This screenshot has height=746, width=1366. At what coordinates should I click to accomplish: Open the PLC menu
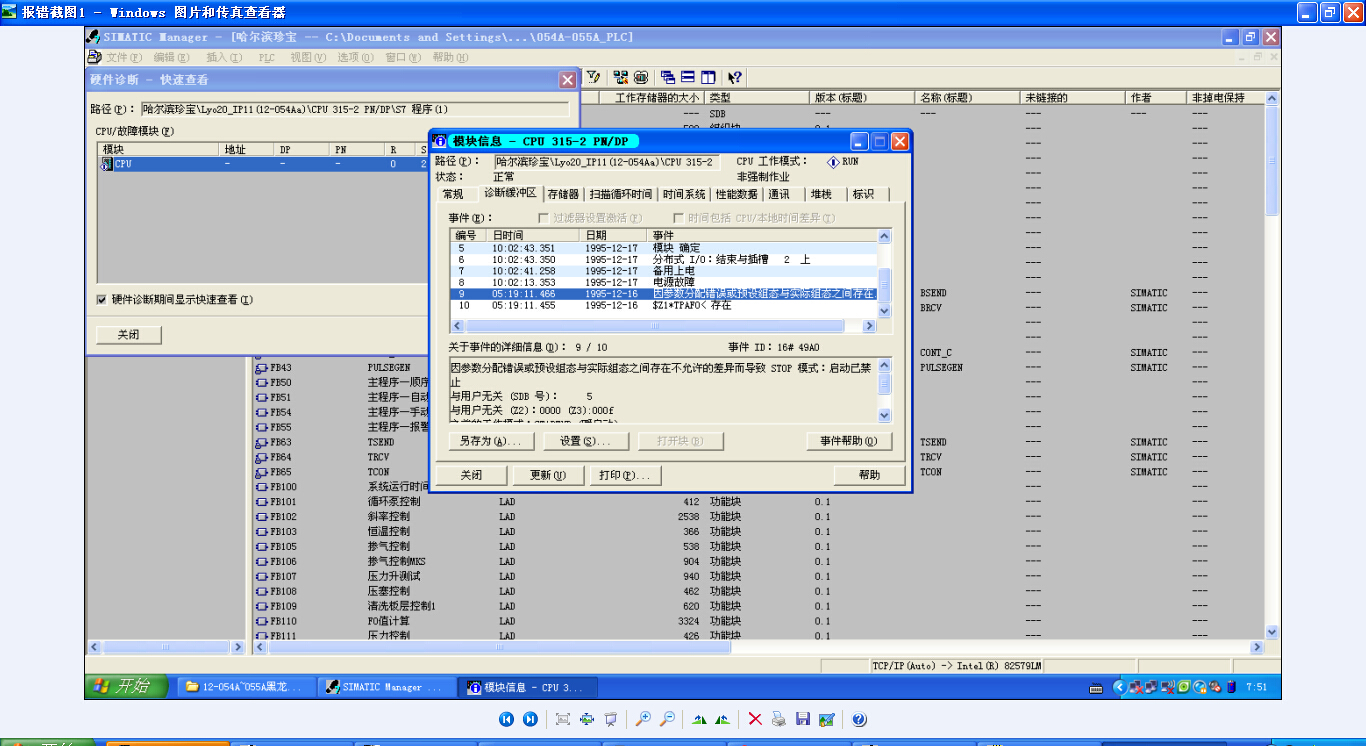point(267,58)
